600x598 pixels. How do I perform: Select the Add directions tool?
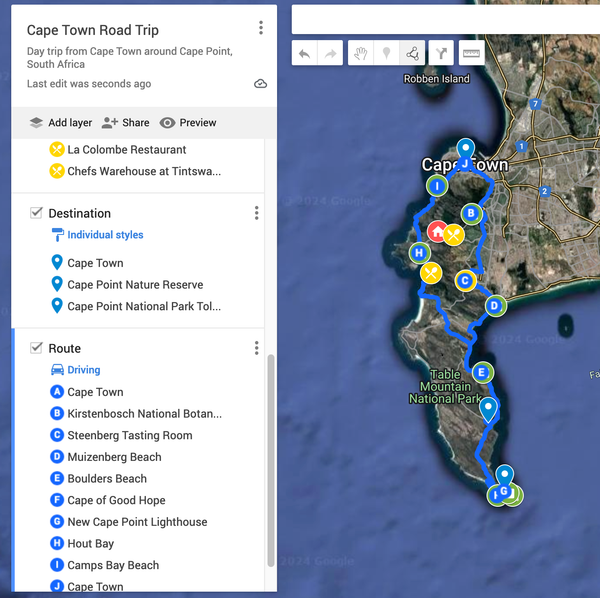click(x=441, y=53)
